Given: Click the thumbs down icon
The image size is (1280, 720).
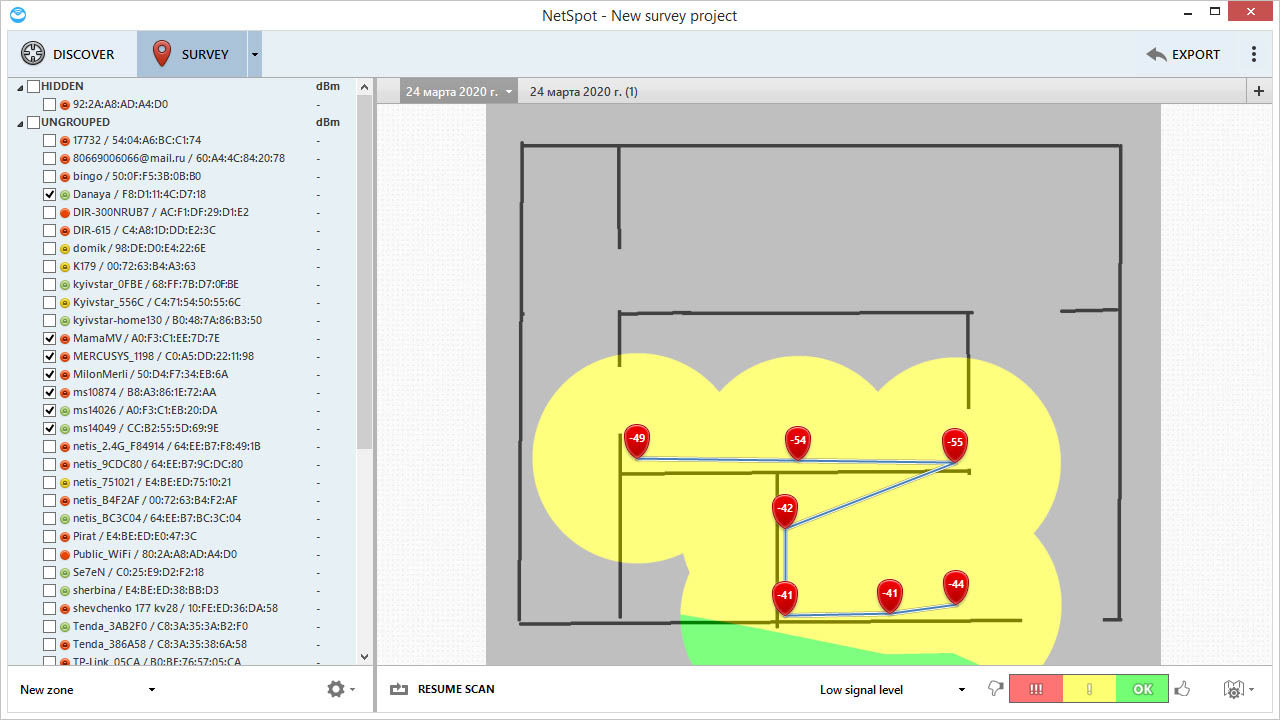Looking at the screenshot, I should (x=995, y=688).
